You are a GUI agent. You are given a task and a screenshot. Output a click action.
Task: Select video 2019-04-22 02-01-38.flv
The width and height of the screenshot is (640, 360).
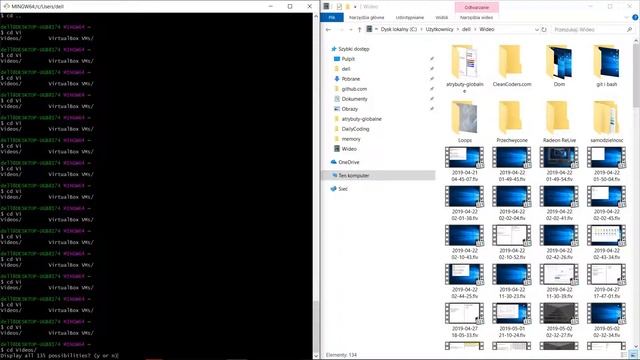[x=464, y=203]
